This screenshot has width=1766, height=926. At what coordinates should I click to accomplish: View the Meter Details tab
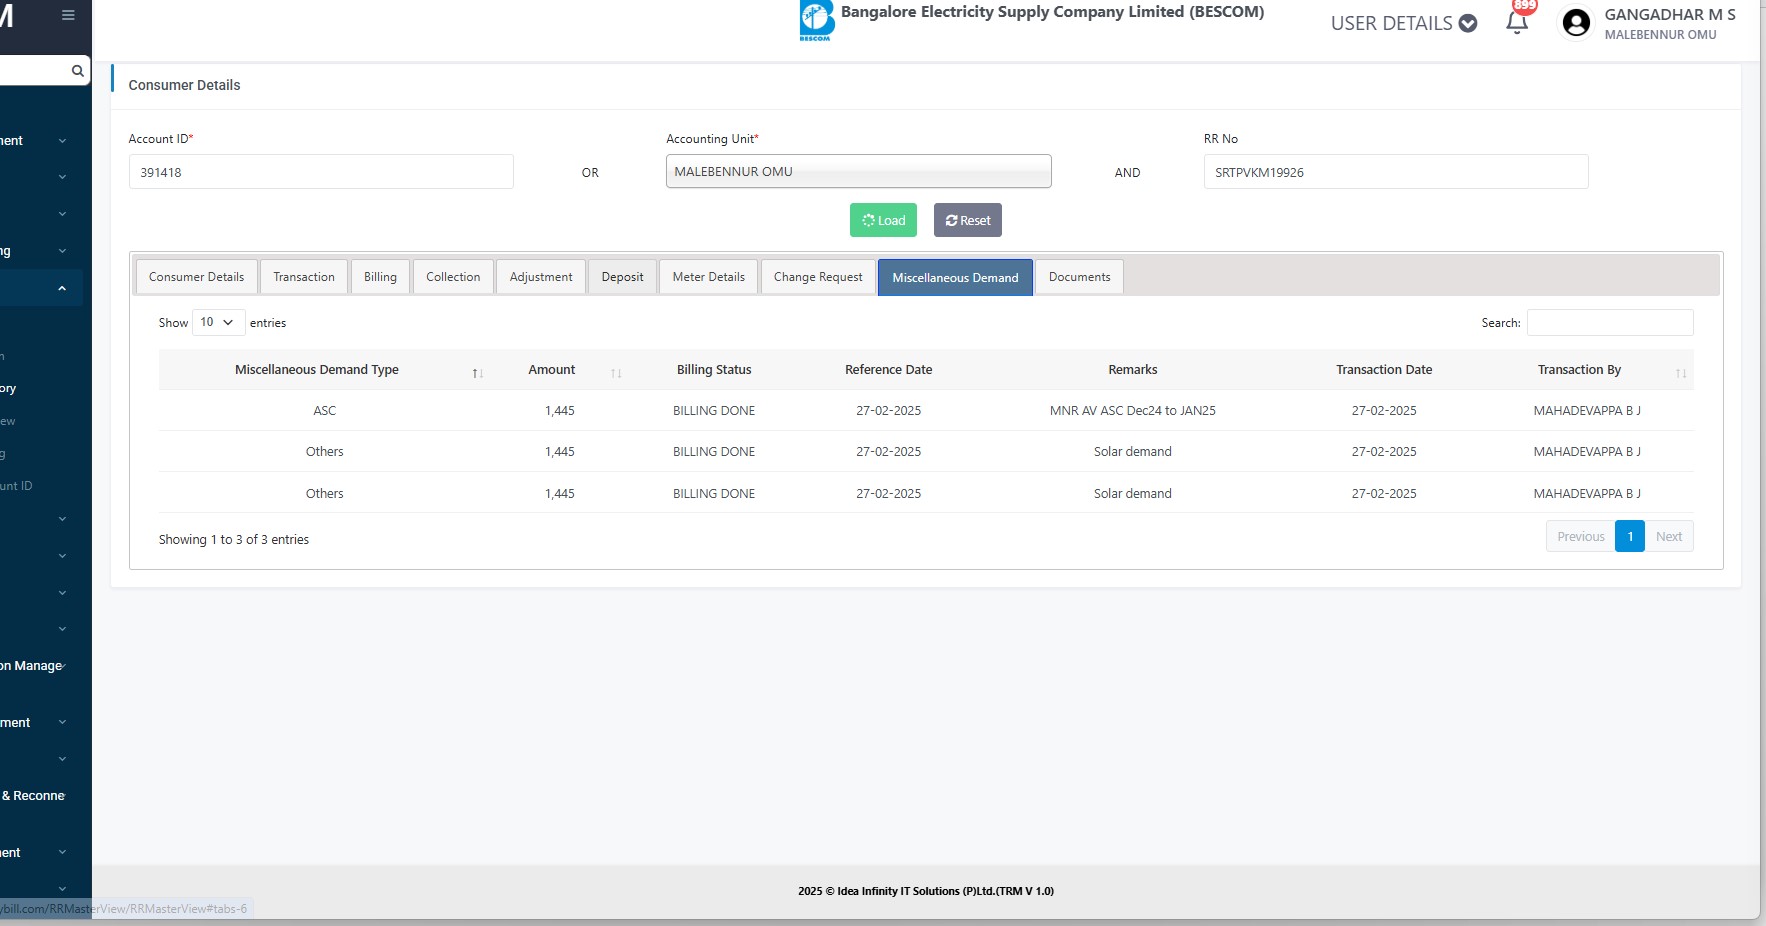pos(708,277)
